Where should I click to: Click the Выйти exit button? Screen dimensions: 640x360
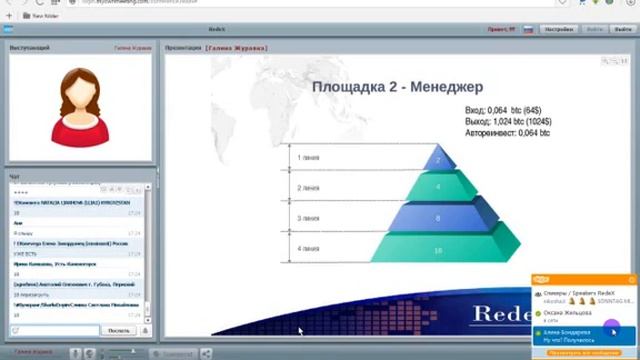coord(623,29)
